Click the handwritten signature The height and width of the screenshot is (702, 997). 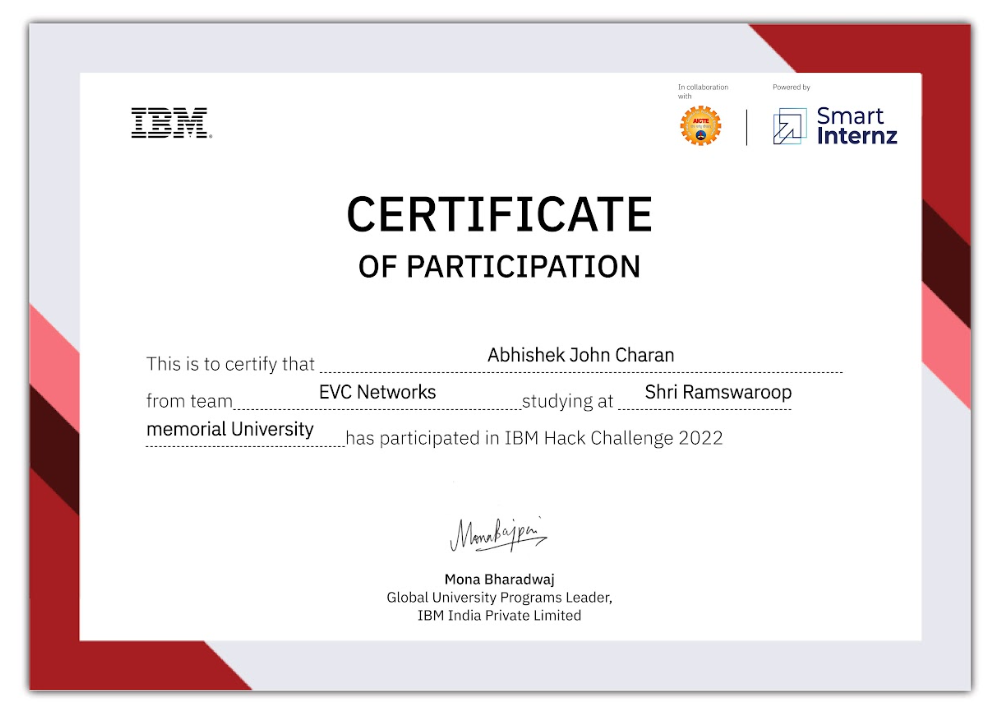pyautogui.click(x=498, y=534)
